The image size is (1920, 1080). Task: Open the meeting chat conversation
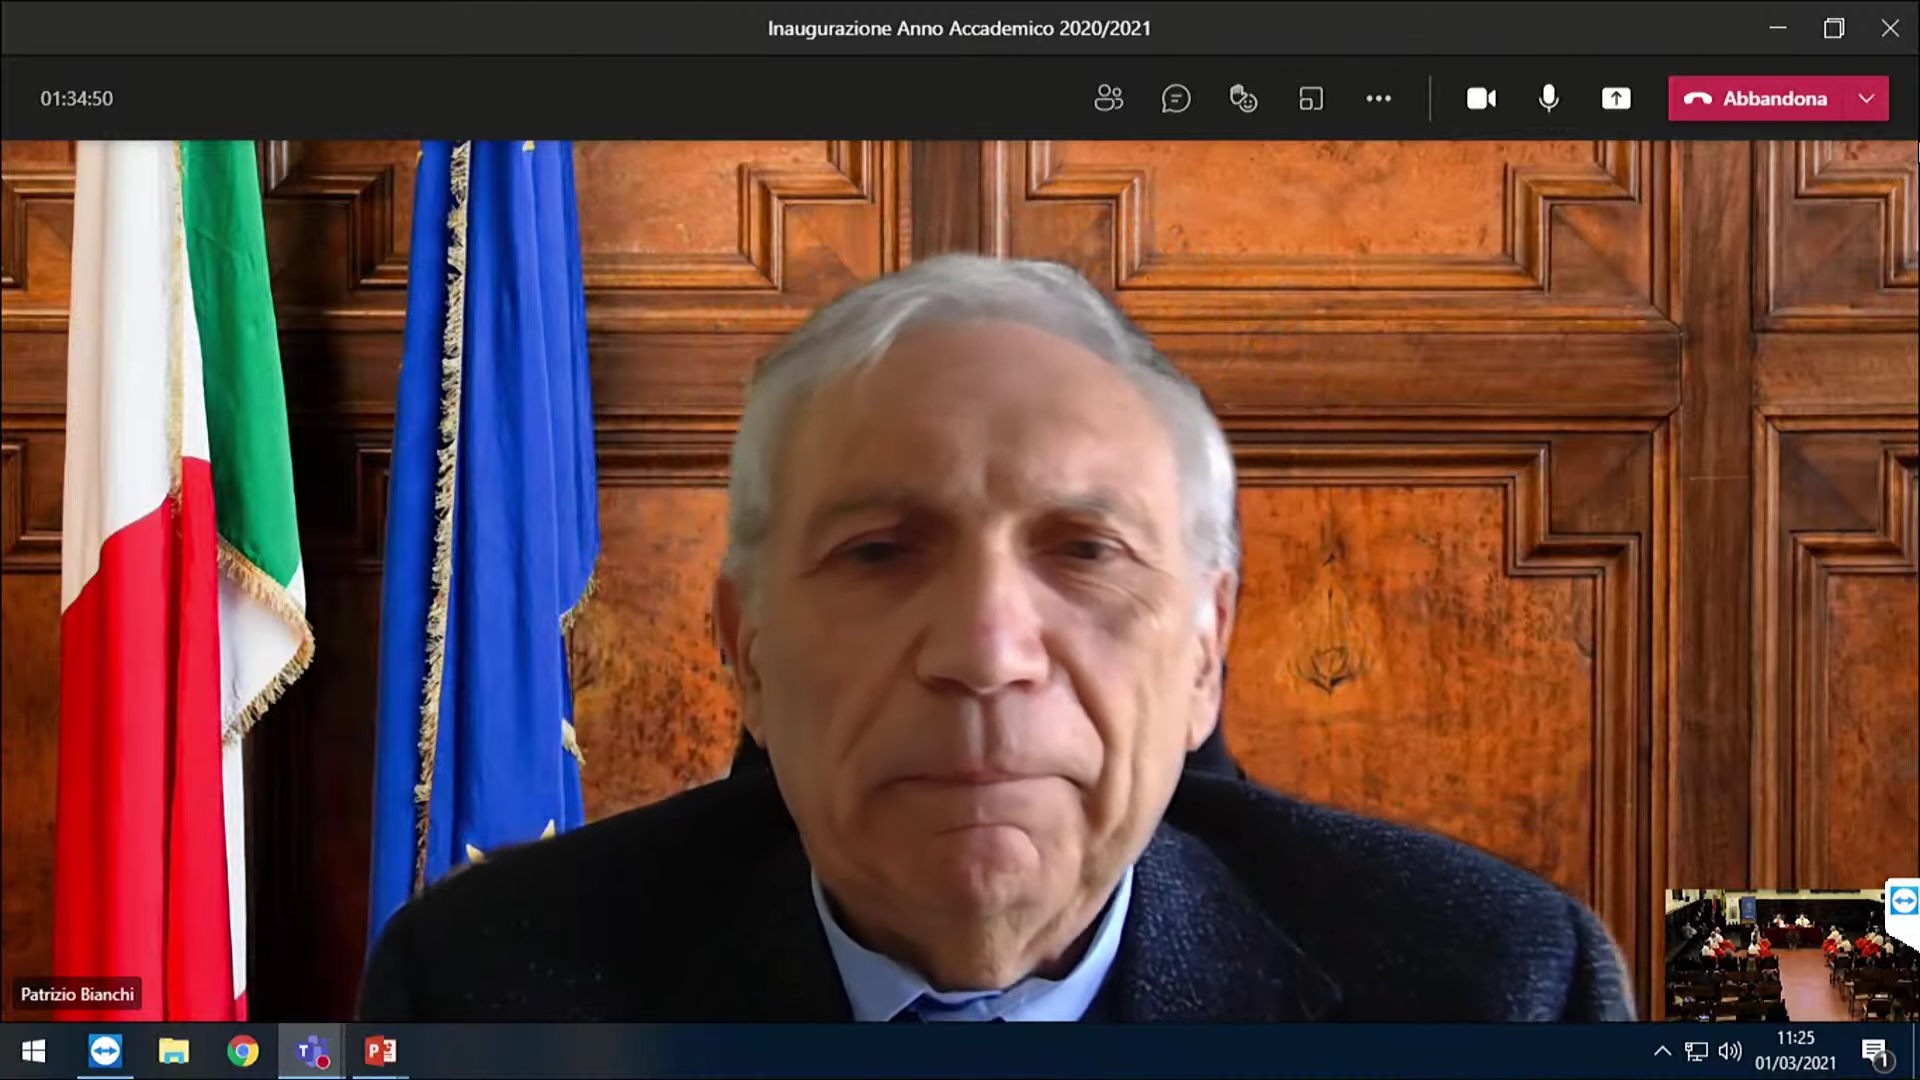tap(1176, 98)
